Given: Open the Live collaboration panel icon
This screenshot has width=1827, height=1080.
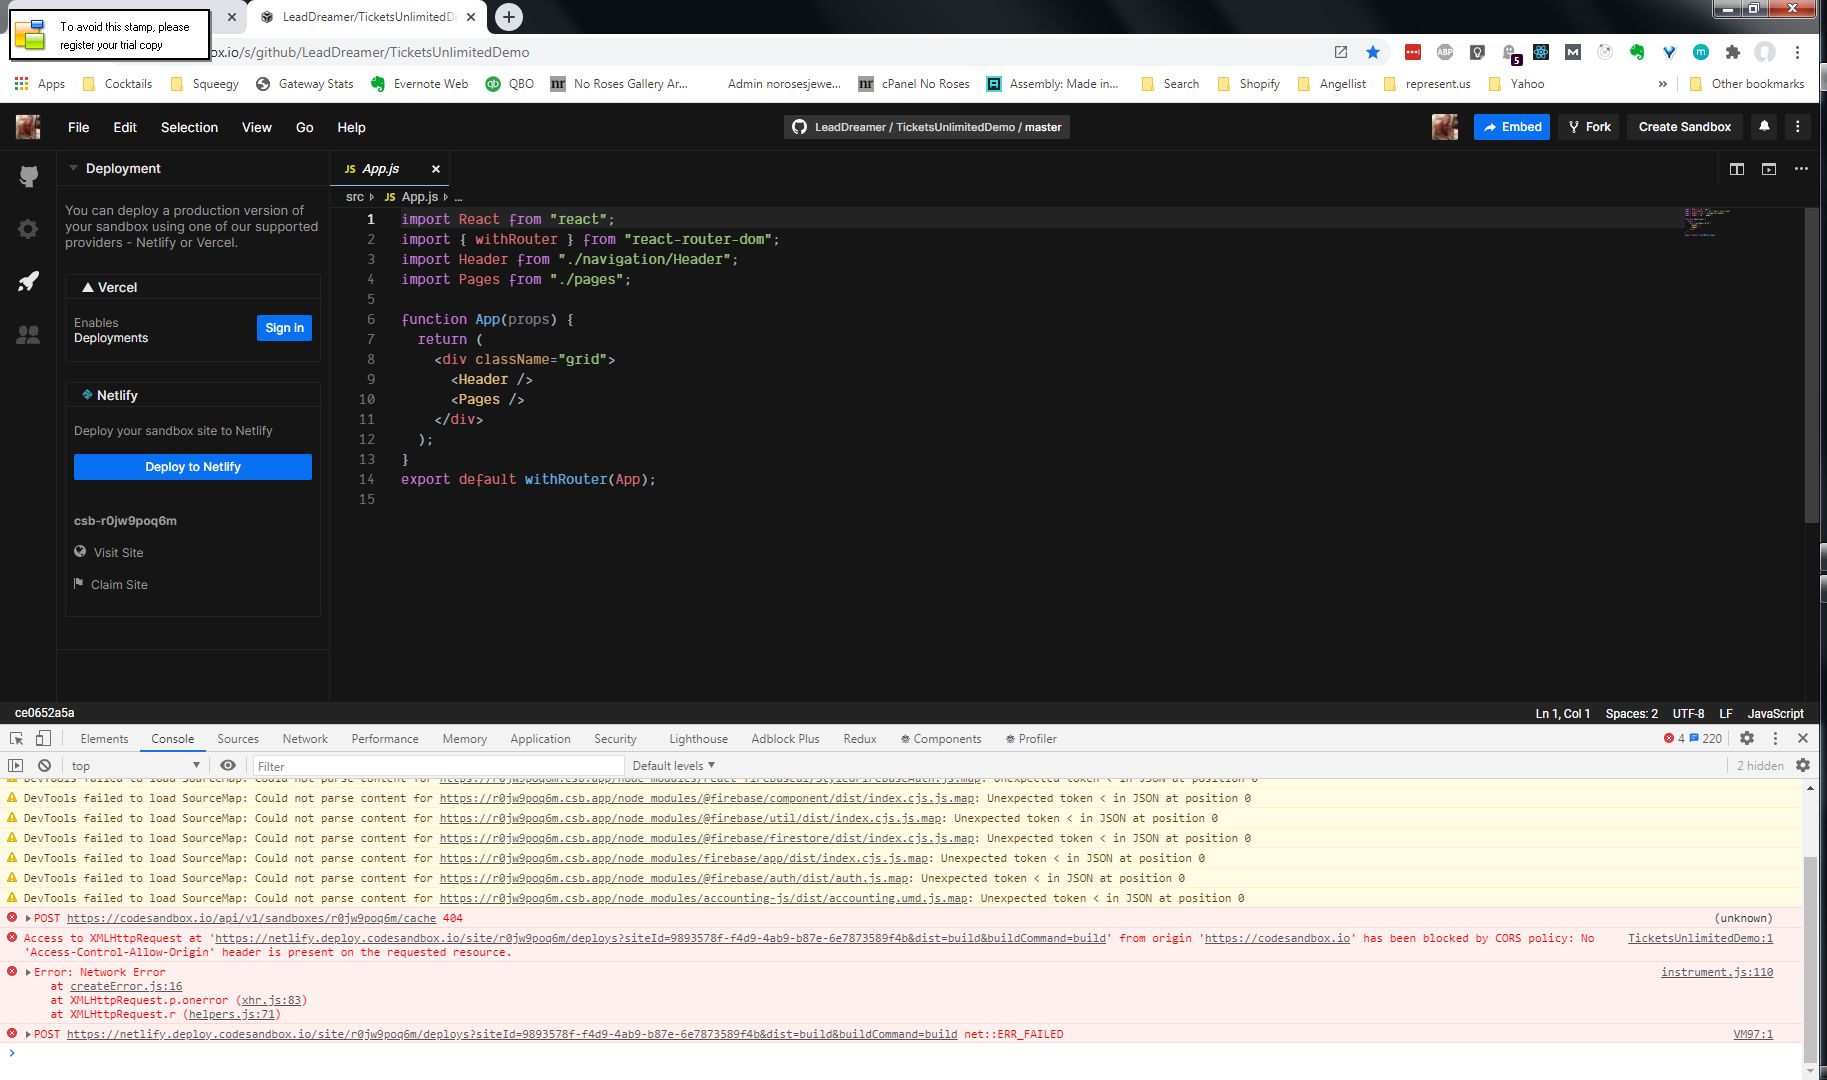Looking at the screenshot, I should [28, 334].
